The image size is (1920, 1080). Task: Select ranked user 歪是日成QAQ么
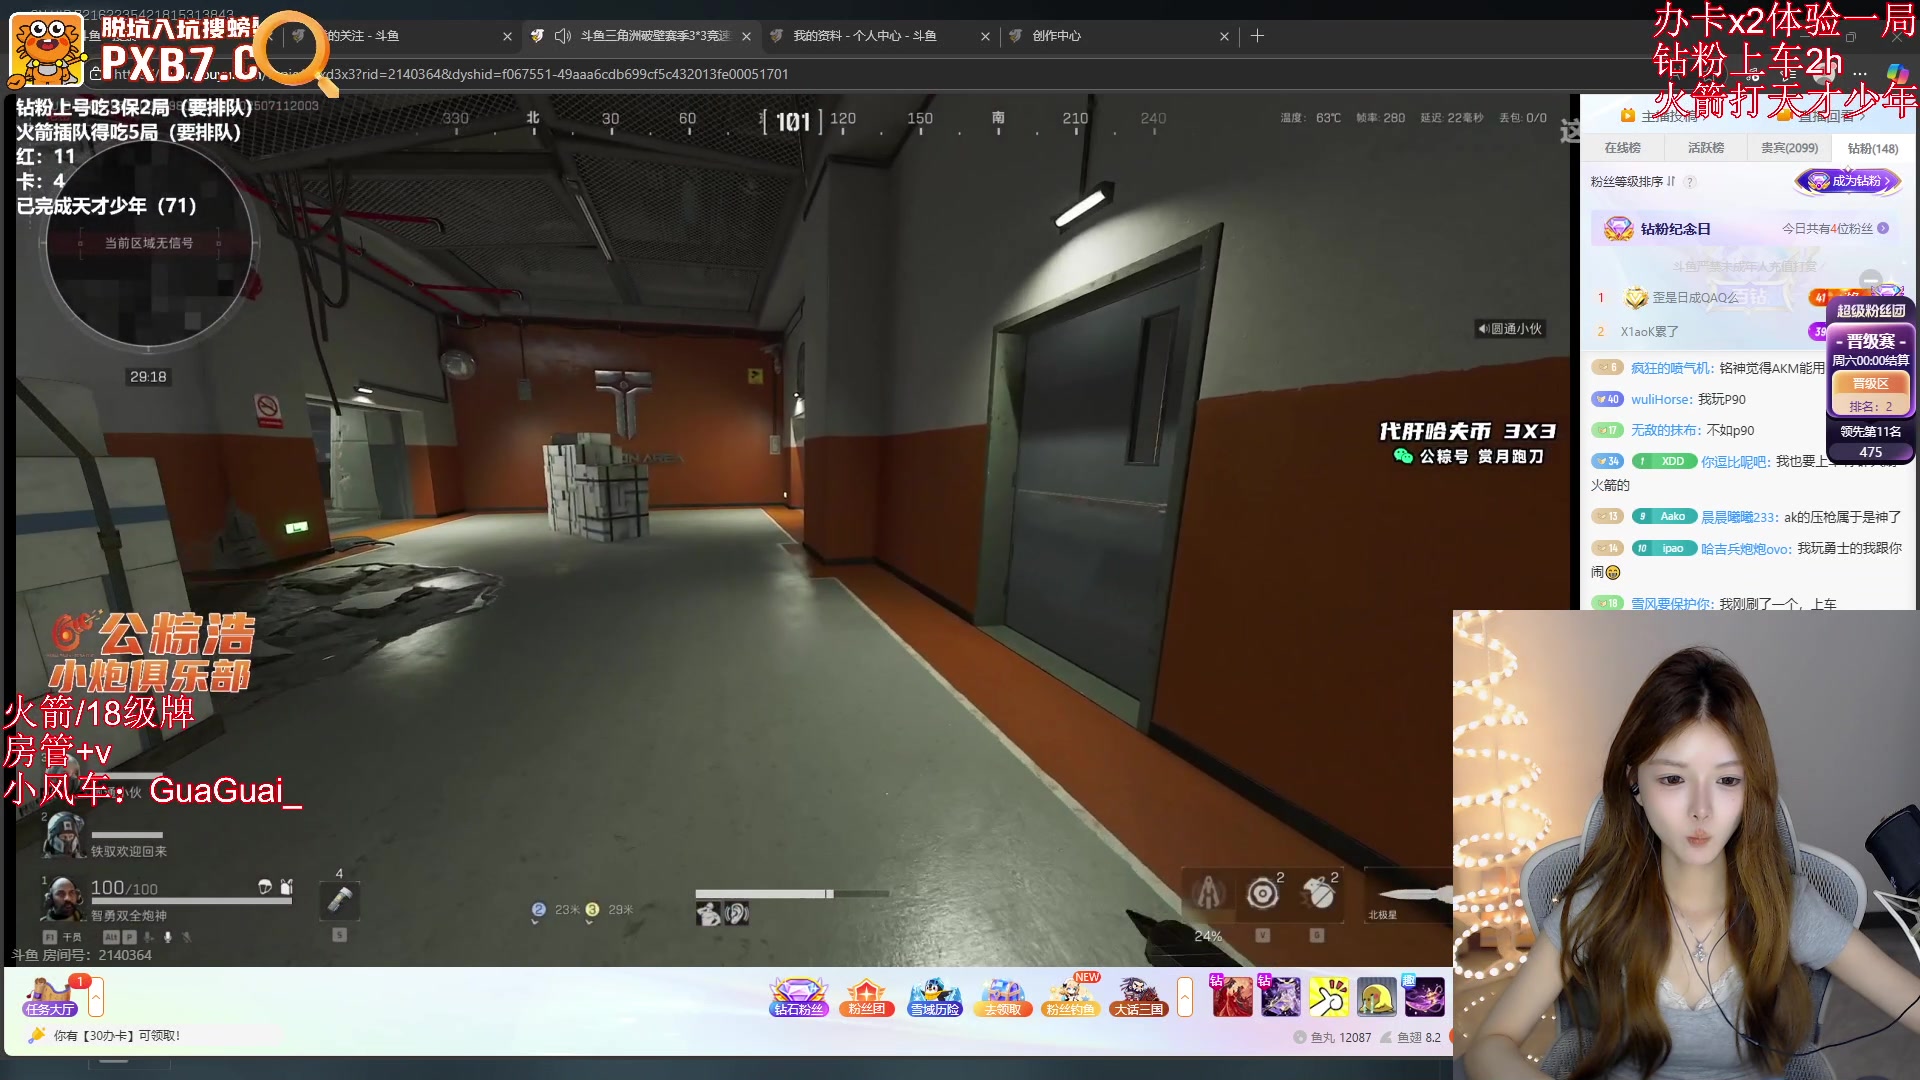(x=1695, y=298)
